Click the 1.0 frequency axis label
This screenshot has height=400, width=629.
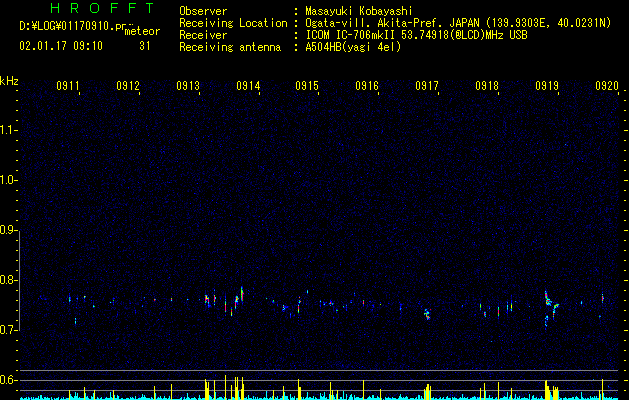click(8, 180)
